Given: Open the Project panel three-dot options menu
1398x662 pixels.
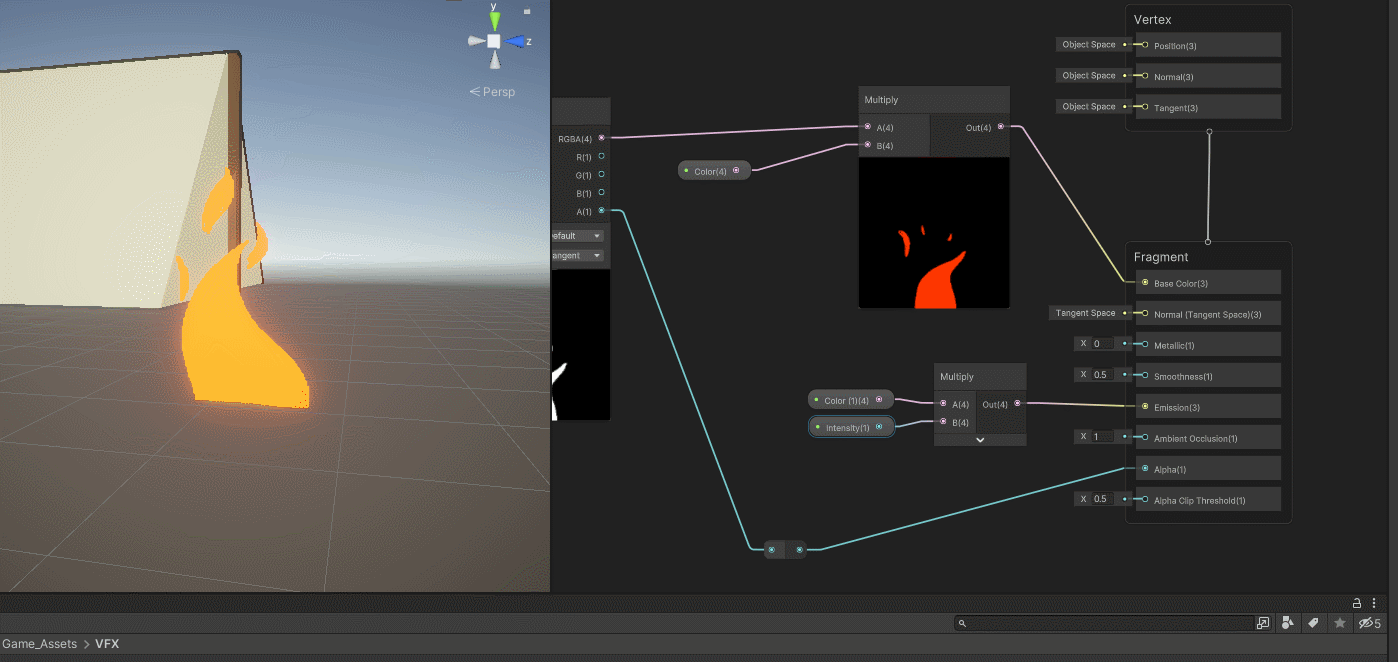Looking at the screenshot, I should 1376,603.
